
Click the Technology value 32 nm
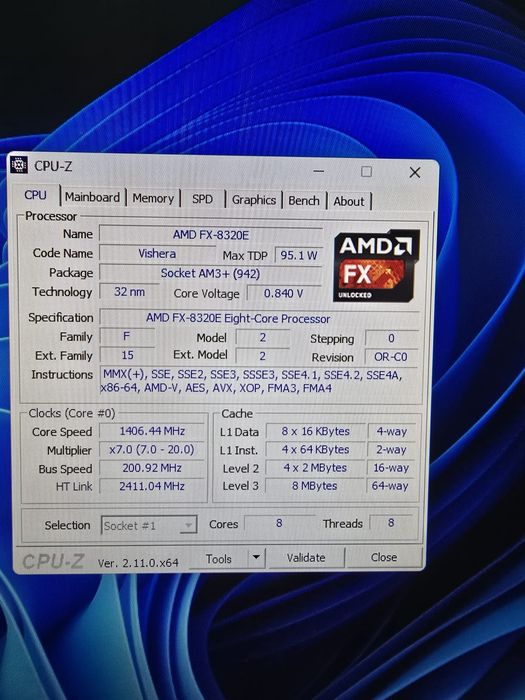click(x=129, y=292)
